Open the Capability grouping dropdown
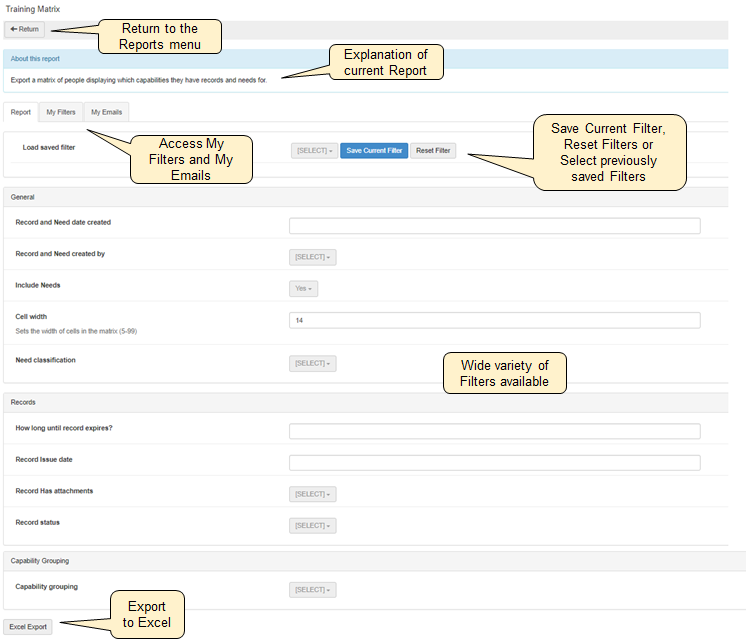The width and height of the screenshot is (746, 639). 313,590
